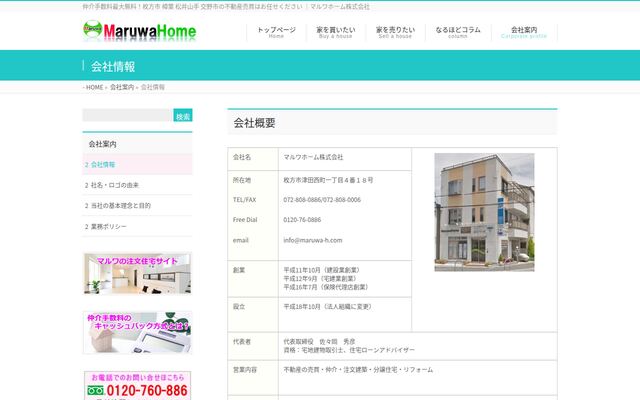Focus the sidebar search input field
Screen dimensions: 640x400
[128, 115]
